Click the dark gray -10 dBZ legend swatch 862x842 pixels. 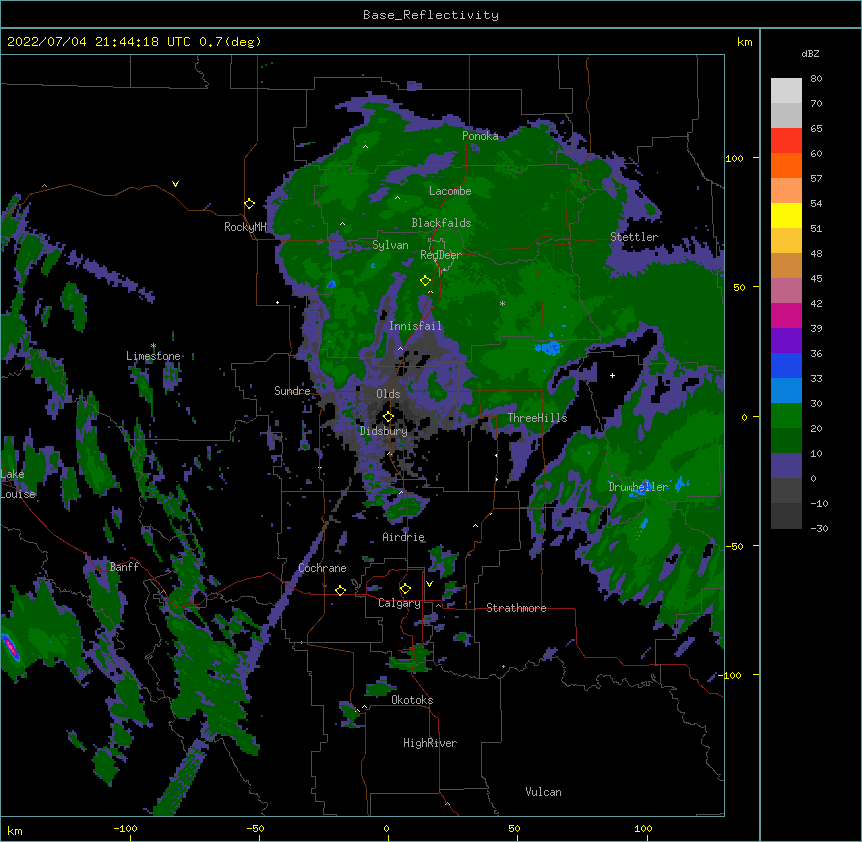coord(786,515)
